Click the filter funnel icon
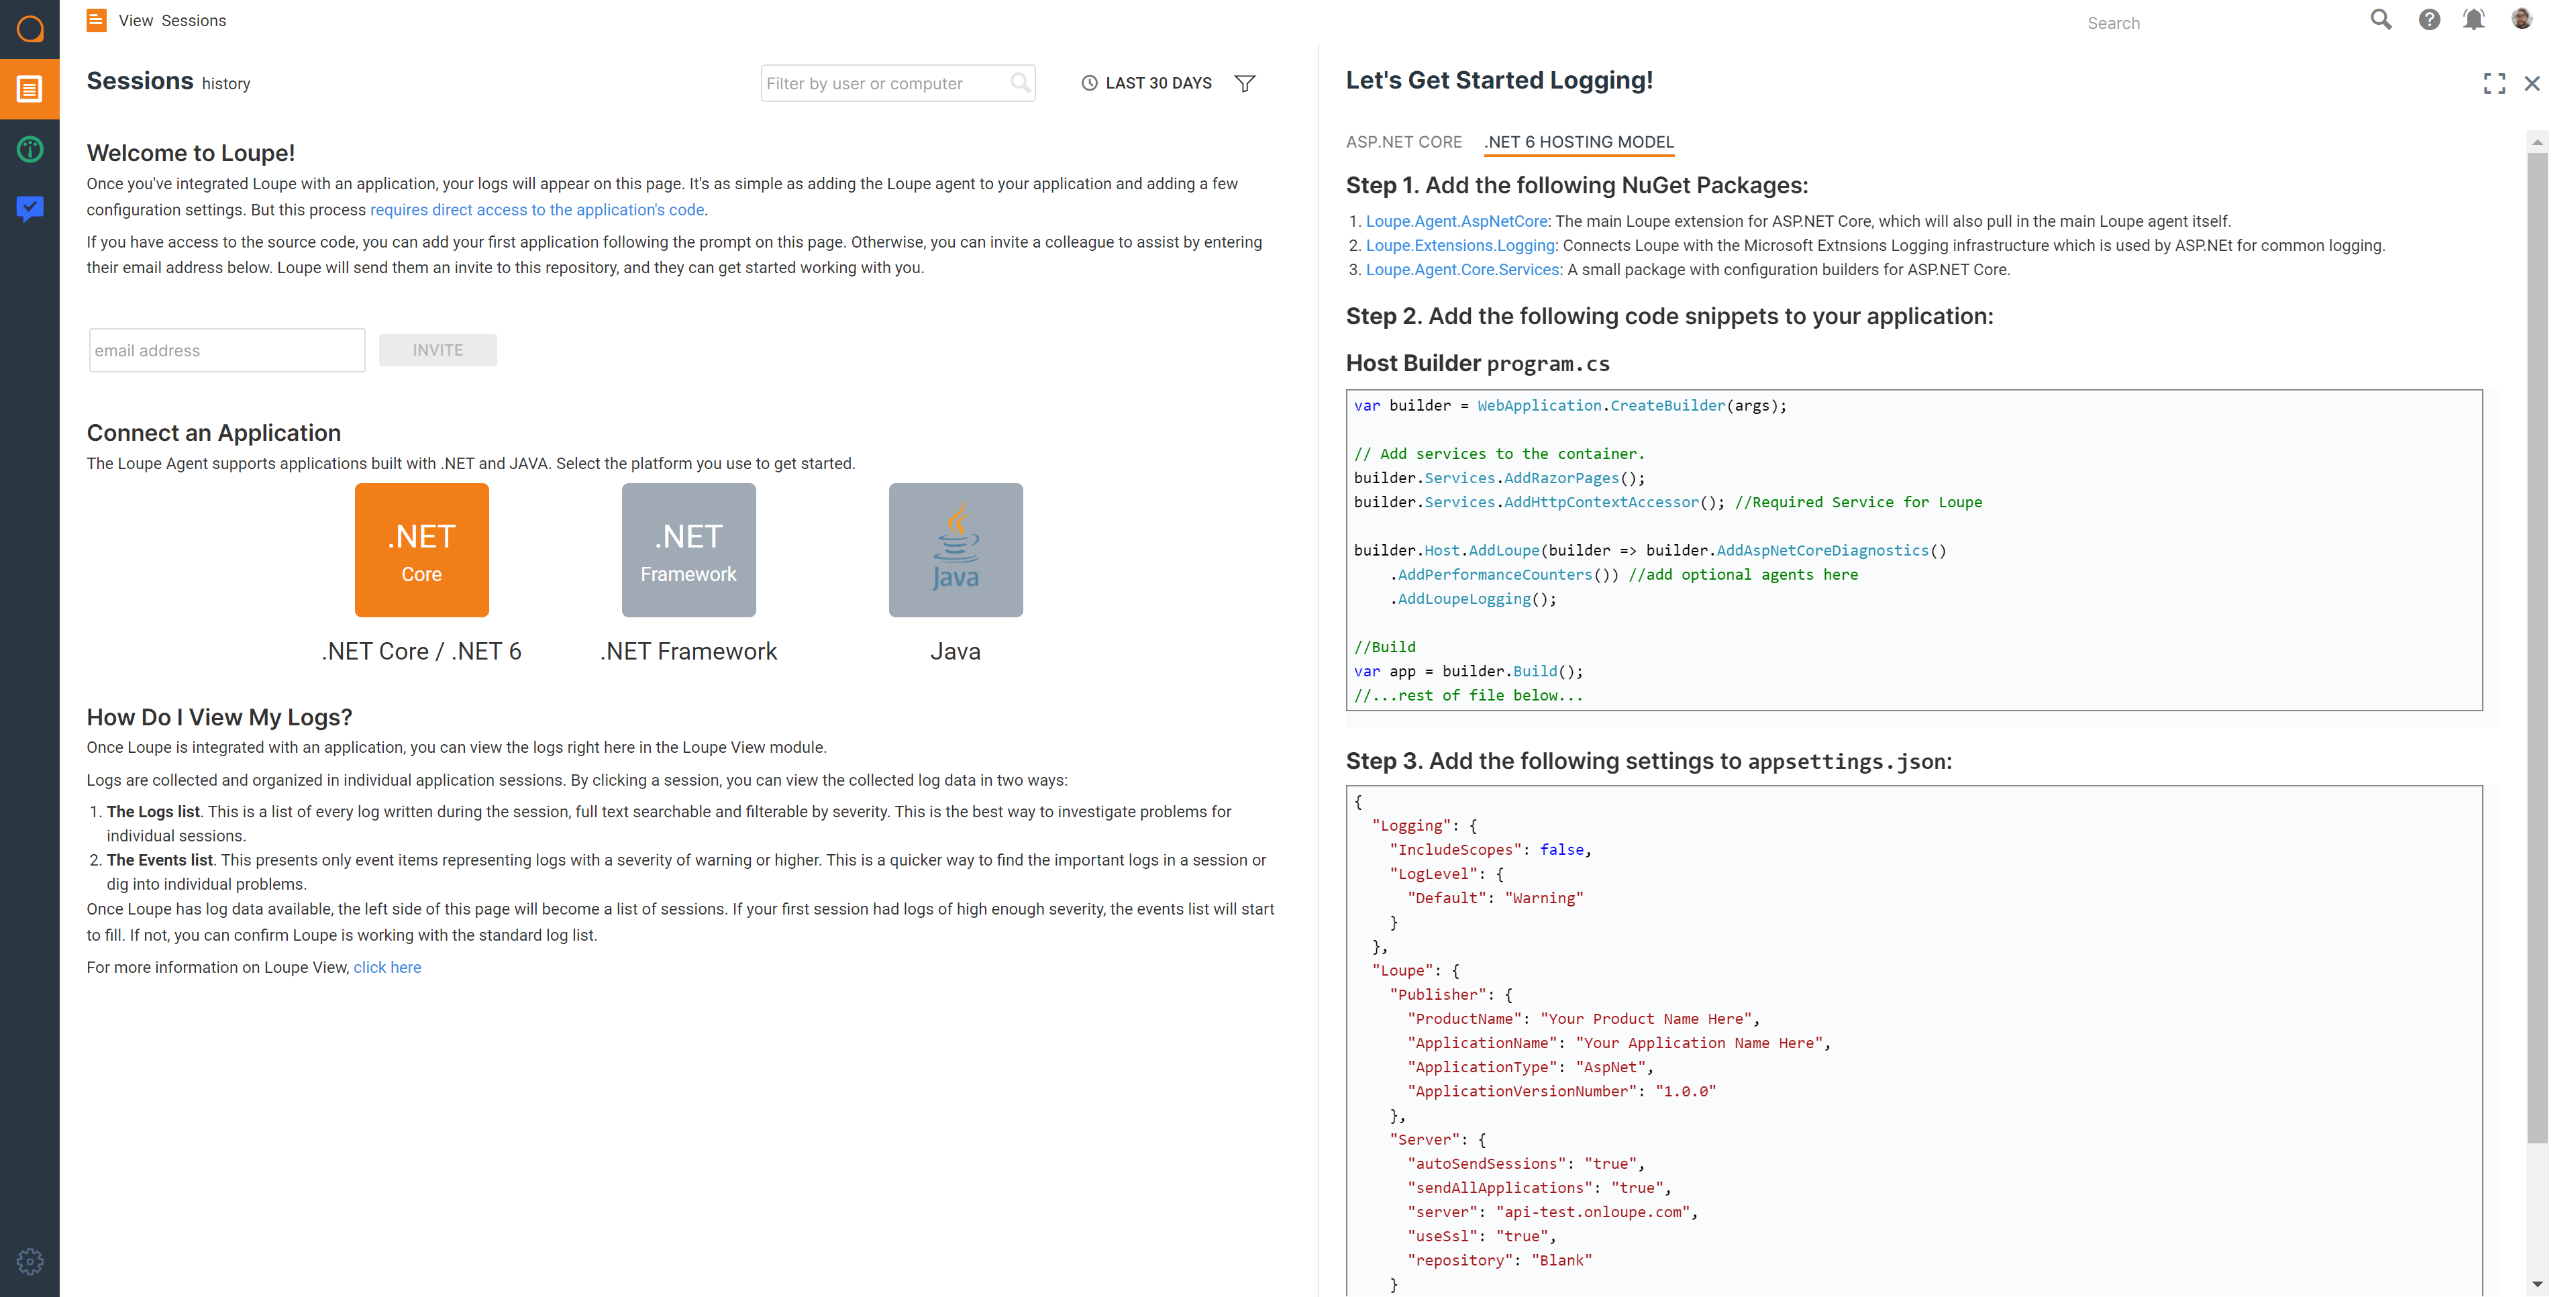Image resolution: width=2576 pixels, height=1297 pixels. (1245, 83)
